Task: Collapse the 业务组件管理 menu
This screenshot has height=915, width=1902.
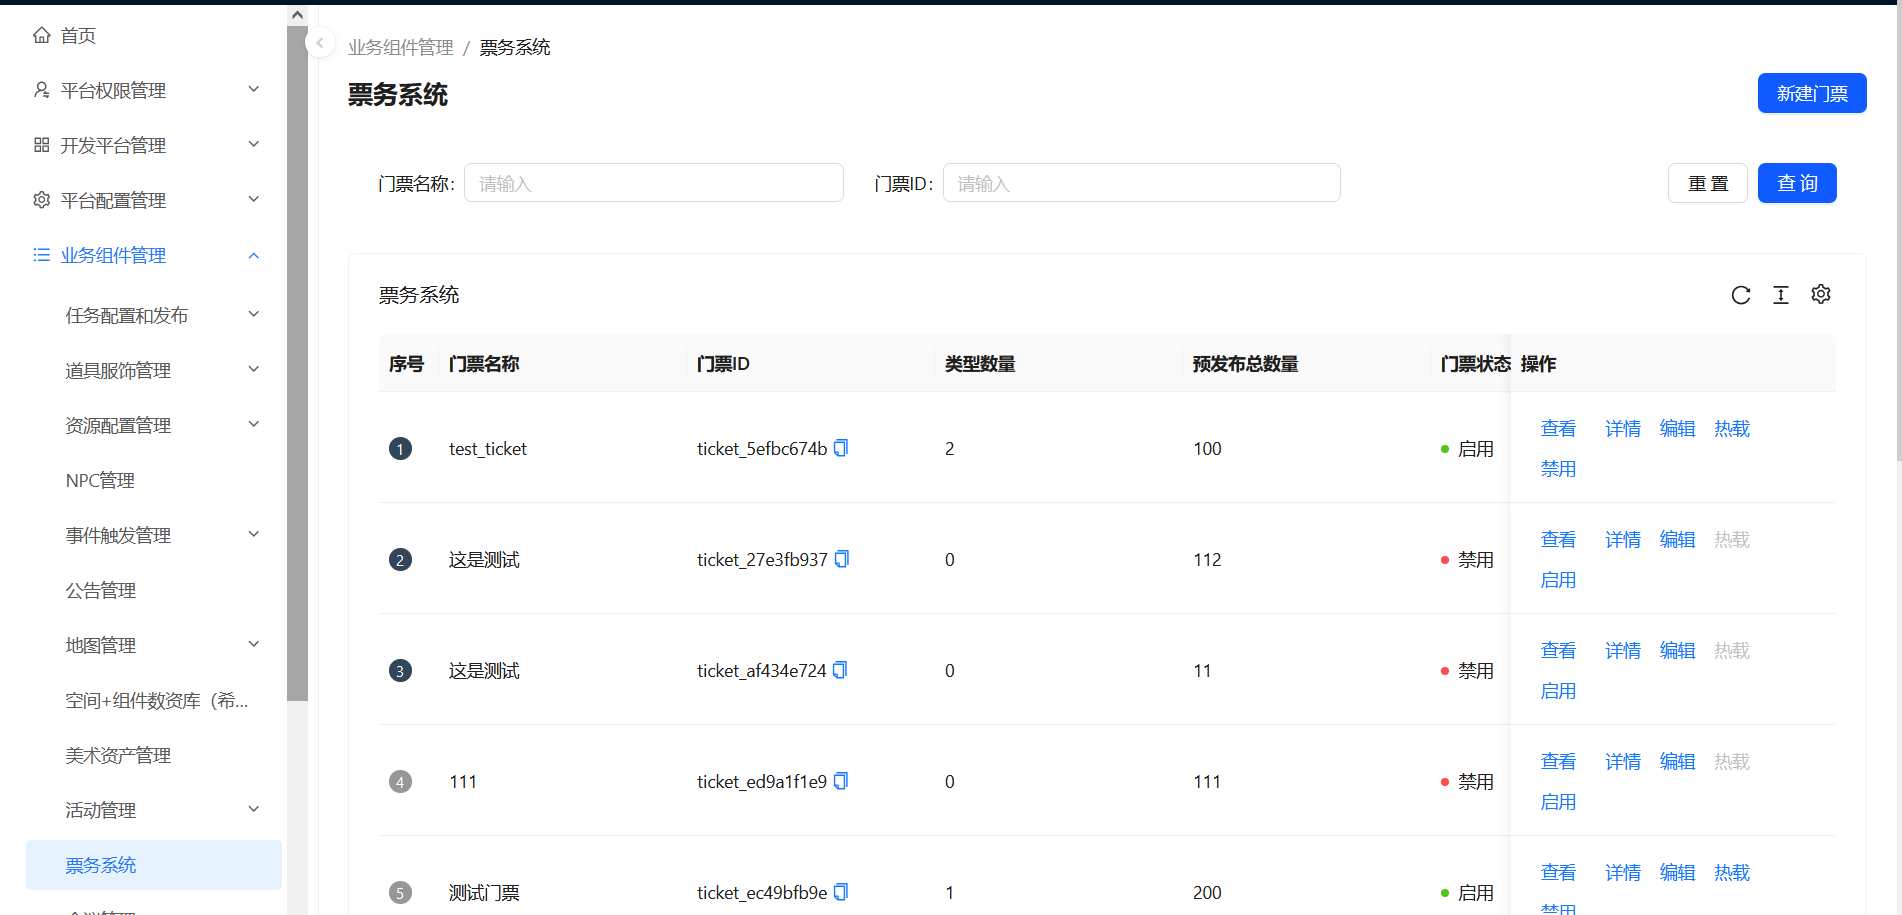Action: pos(150,255)
